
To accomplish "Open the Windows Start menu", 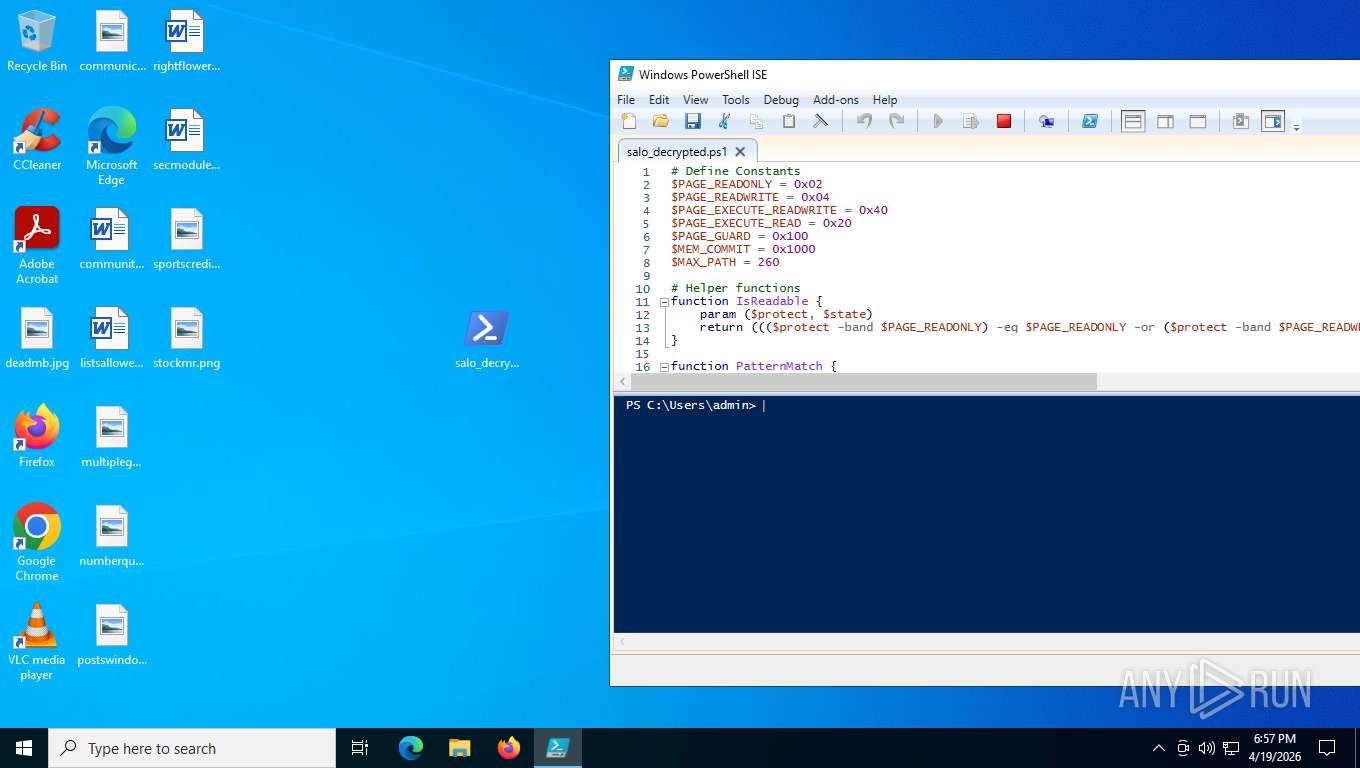I will click(x=24, y=748).
